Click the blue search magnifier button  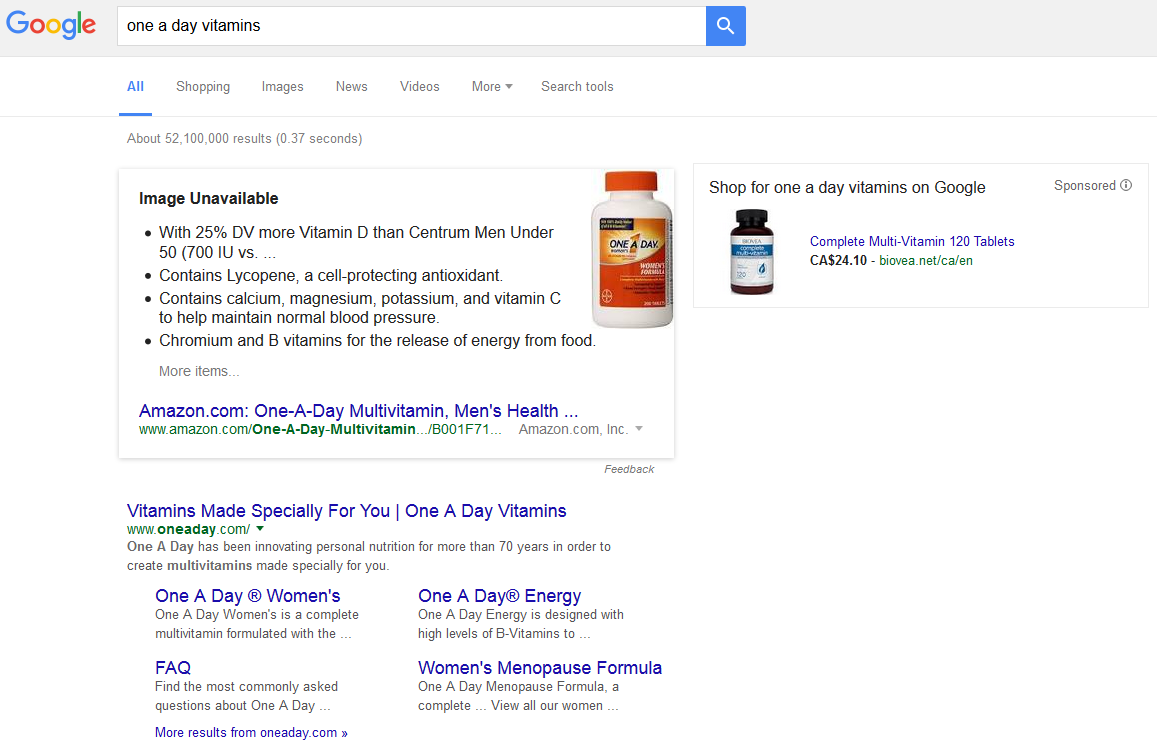click(x=725, y=26)
